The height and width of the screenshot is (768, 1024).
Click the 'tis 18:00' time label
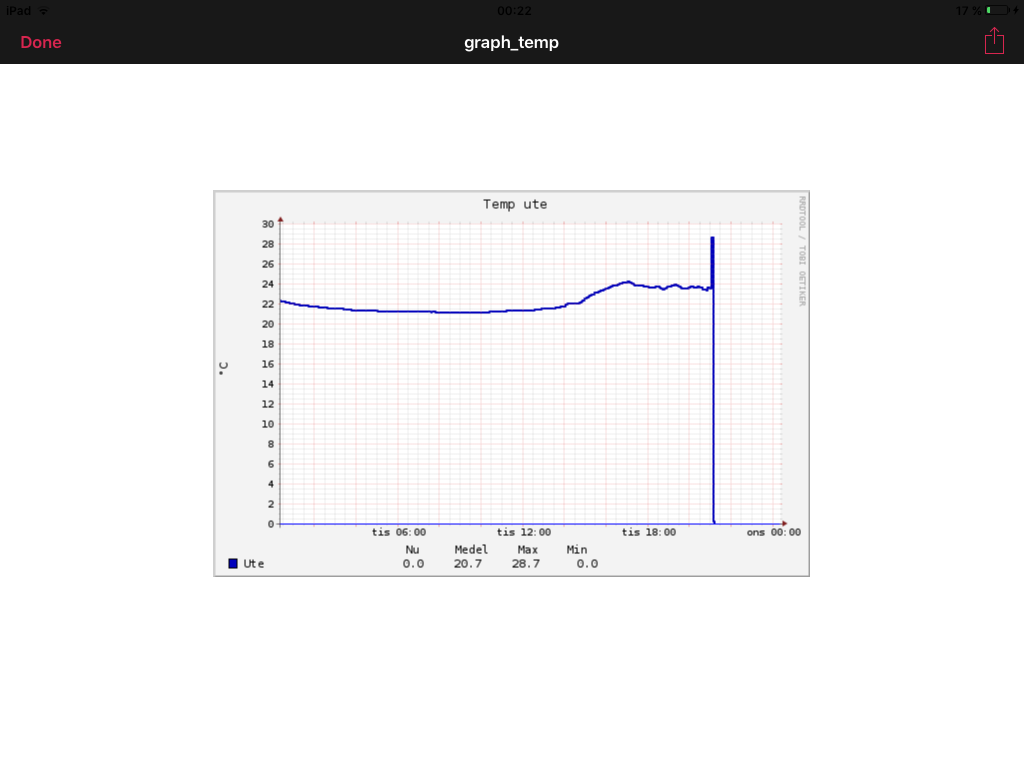point(648,532)
